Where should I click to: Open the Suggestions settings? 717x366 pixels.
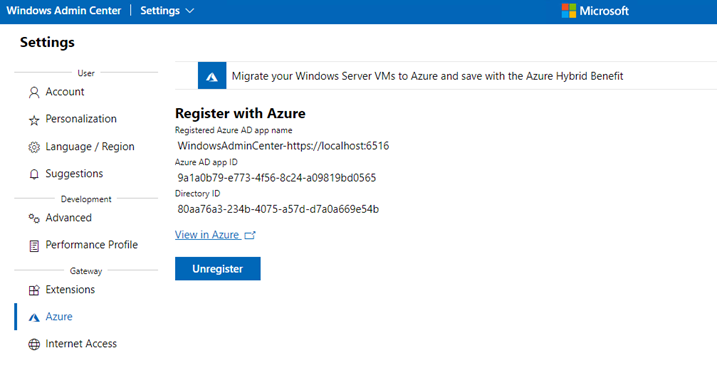[74, 174]
